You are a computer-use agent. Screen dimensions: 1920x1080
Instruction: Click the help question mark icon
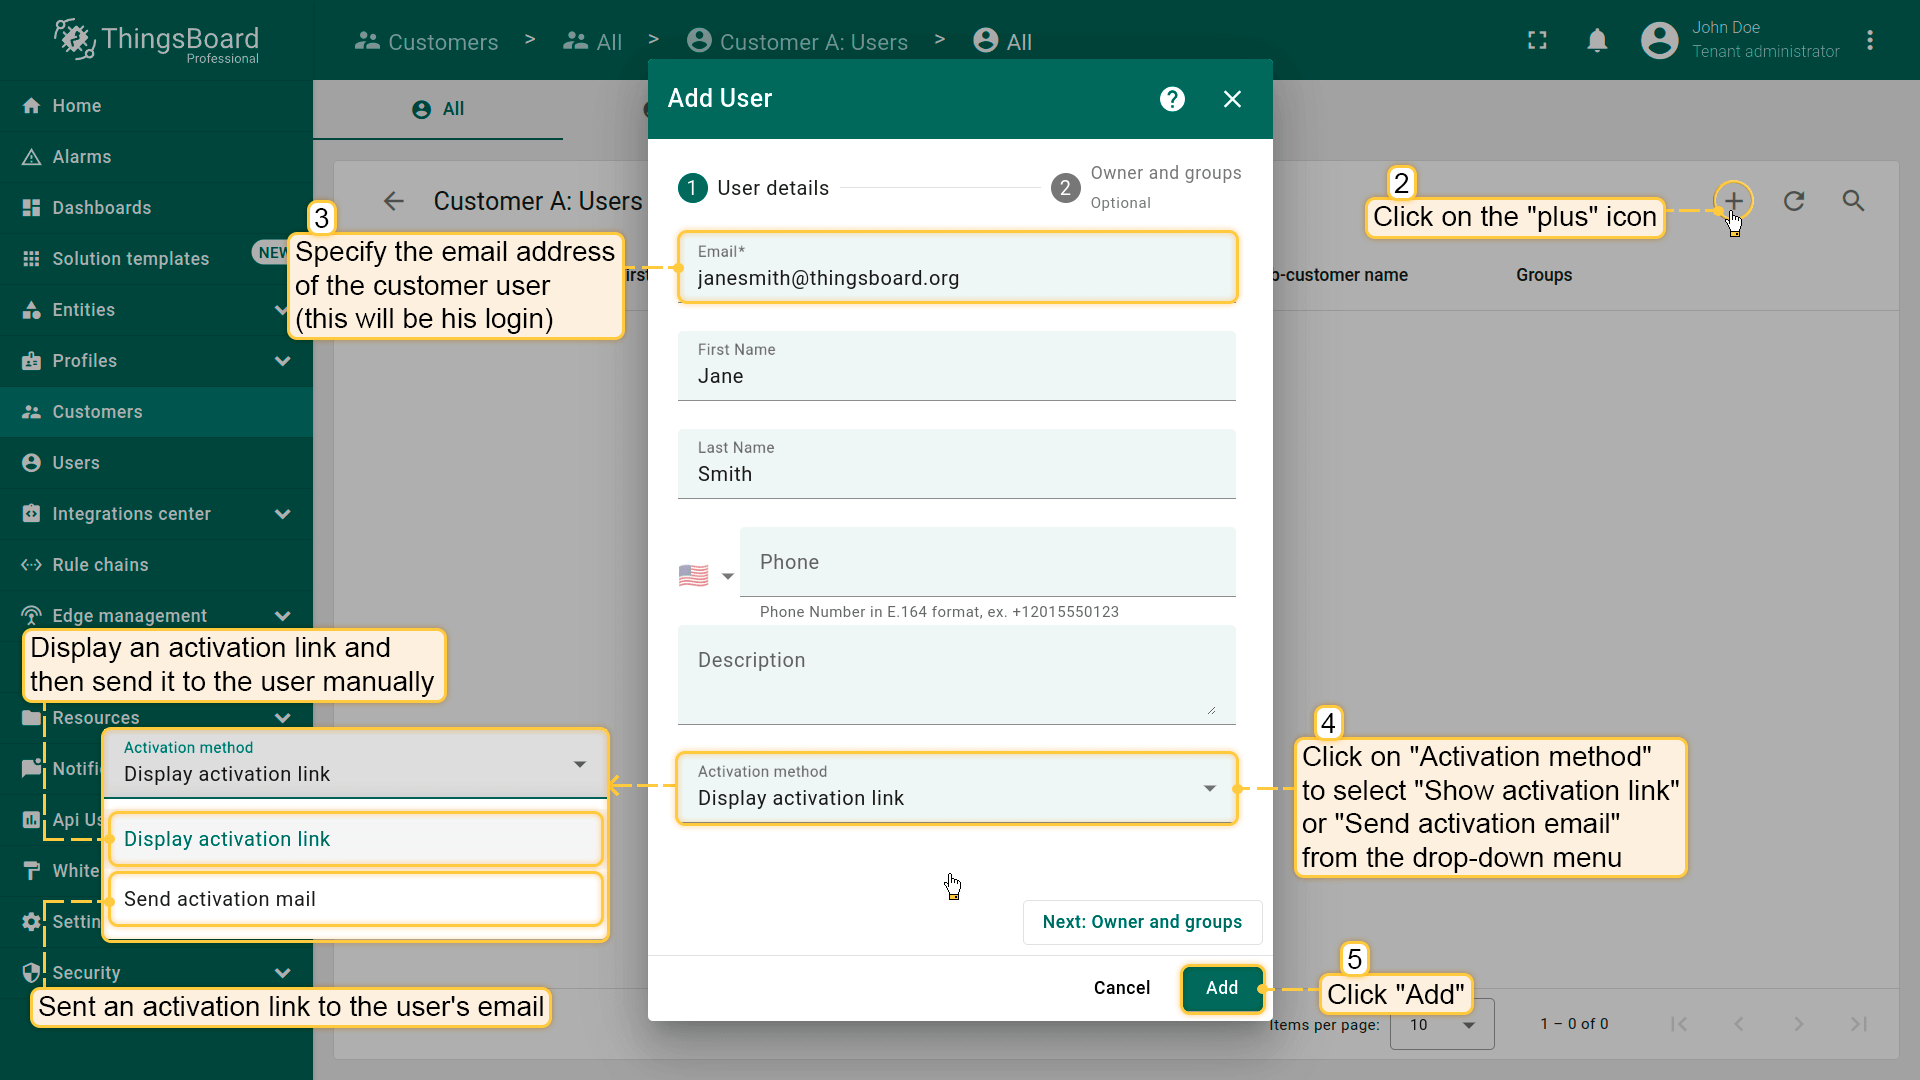pos(1172,99)
